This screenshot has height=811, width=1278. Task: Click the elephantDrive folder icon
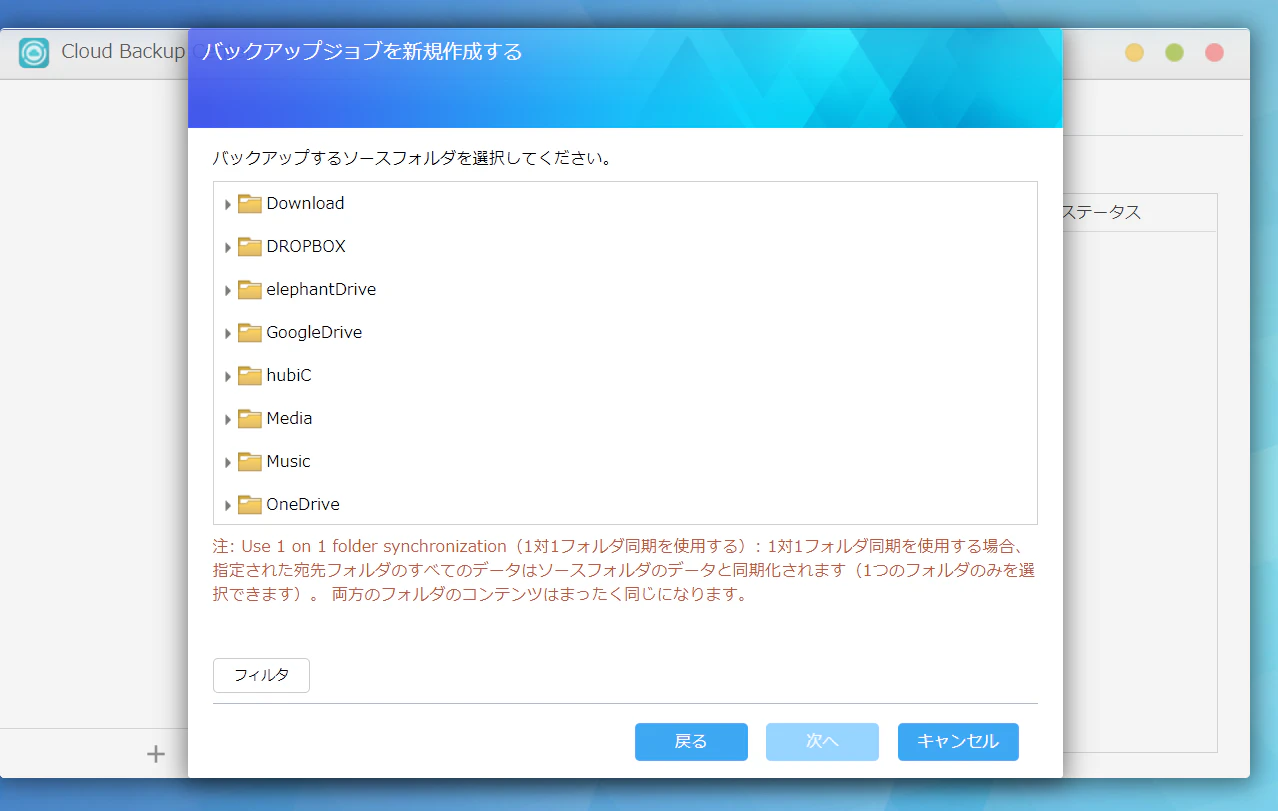(x=250, y=289)
